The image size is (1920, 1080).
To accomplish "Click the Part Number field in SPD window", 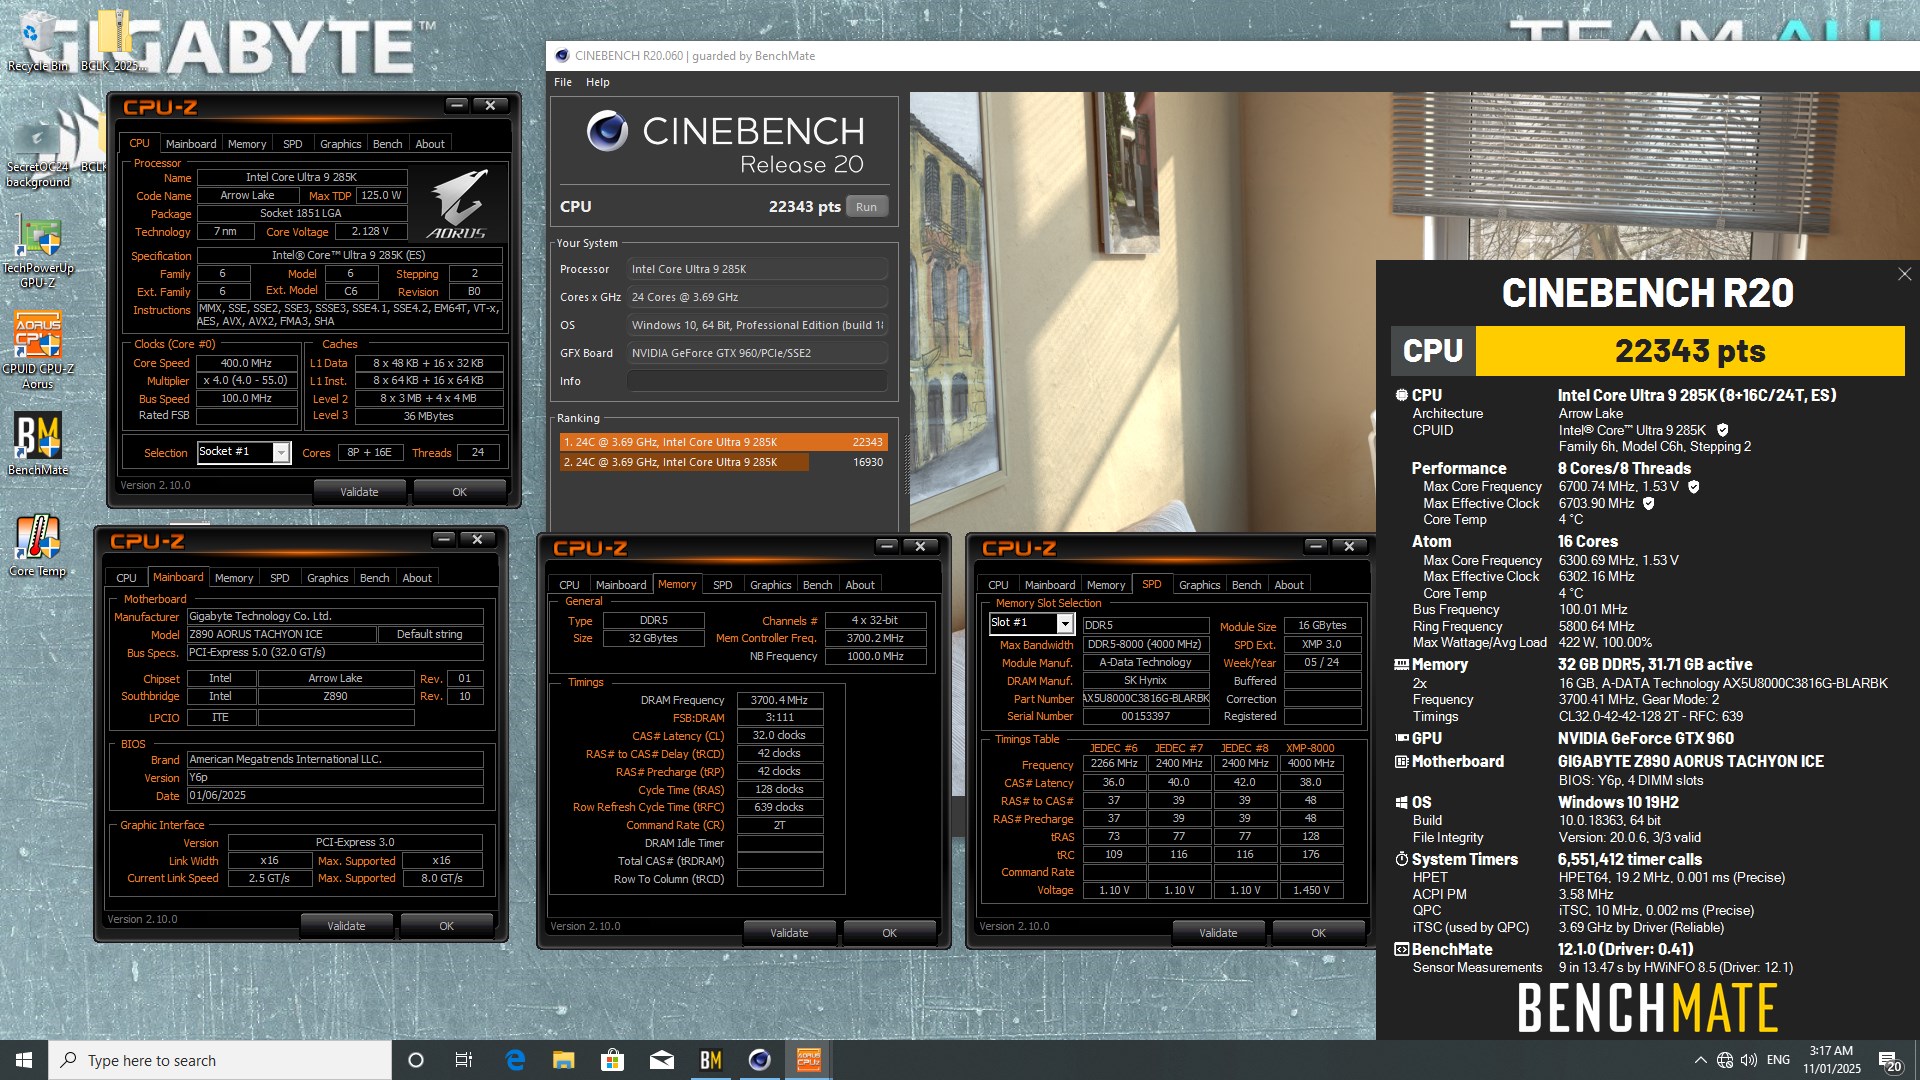I will [1146, 699].
